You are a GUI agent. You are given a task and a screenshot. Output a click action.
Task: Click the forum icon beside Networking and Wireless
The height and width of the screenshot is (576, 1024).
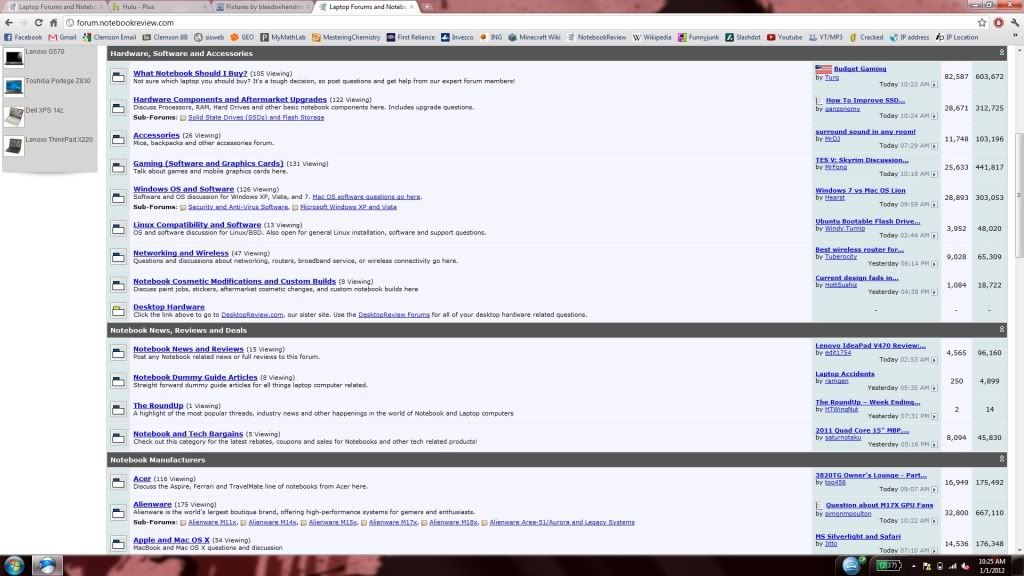[118, 257]
